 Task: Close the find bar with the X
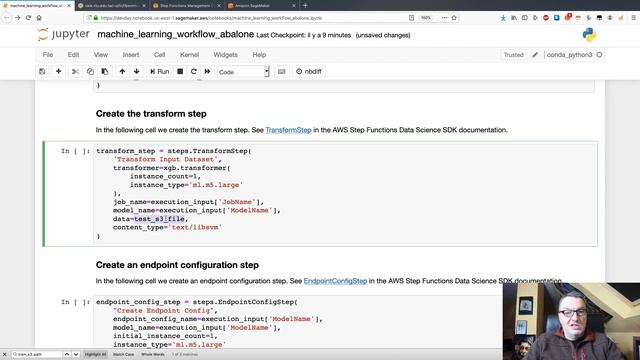click(4, 354)
